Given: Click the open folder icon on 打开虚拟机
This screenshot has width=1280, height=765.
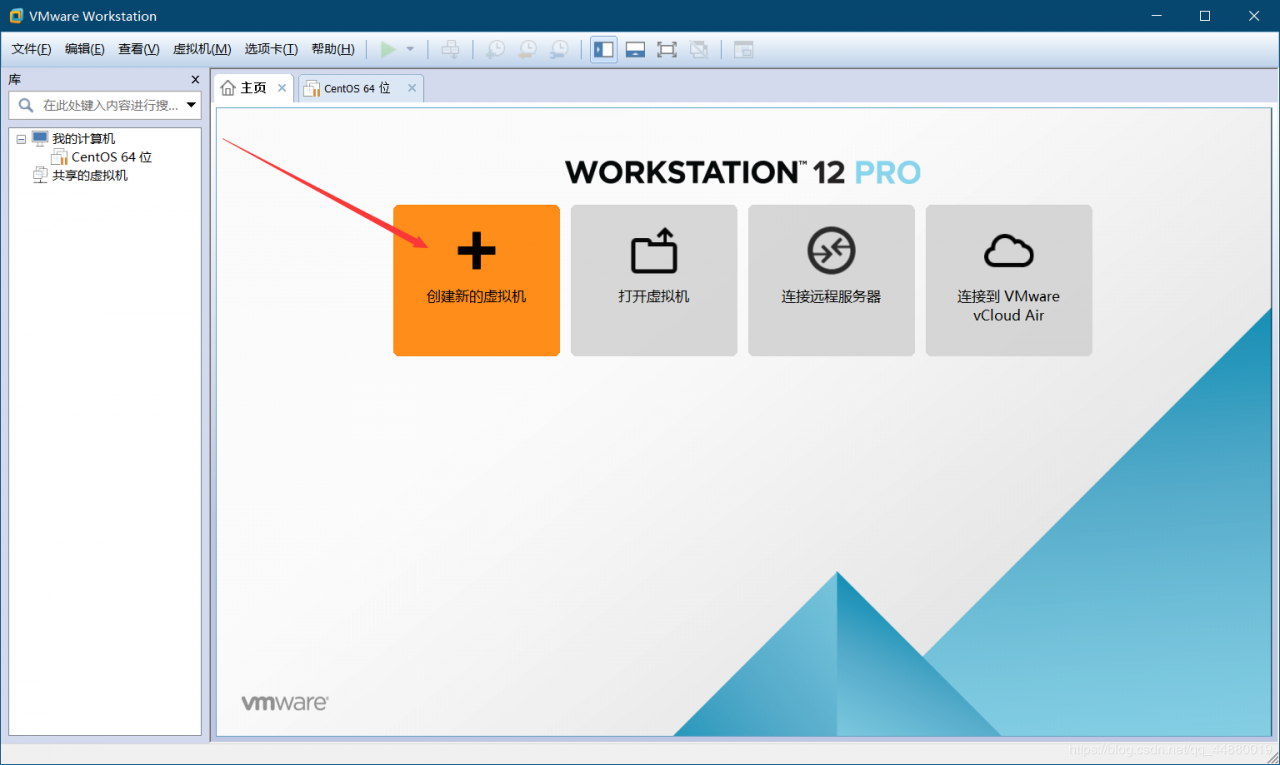Looking at the screenshot, I should coord(654,251).
